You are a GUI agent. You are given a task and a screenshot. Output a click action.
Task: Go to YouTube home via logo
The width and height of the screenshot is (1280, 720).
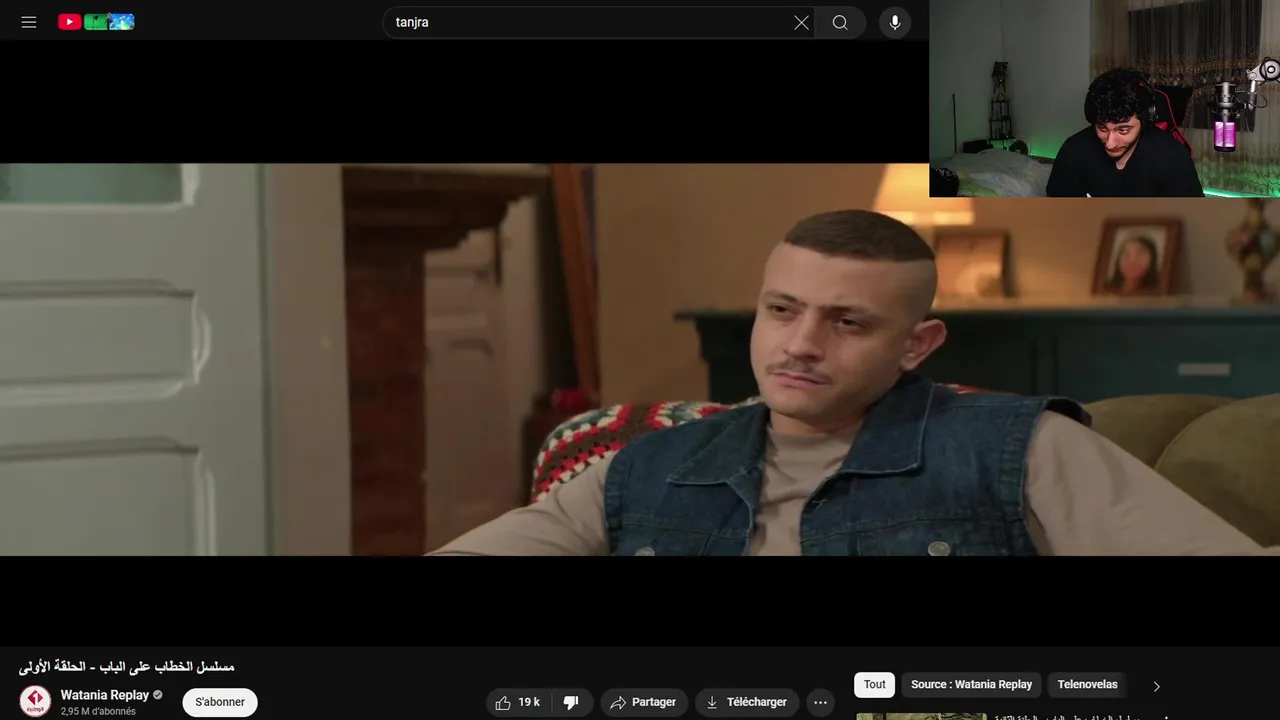tap(96, 22)
